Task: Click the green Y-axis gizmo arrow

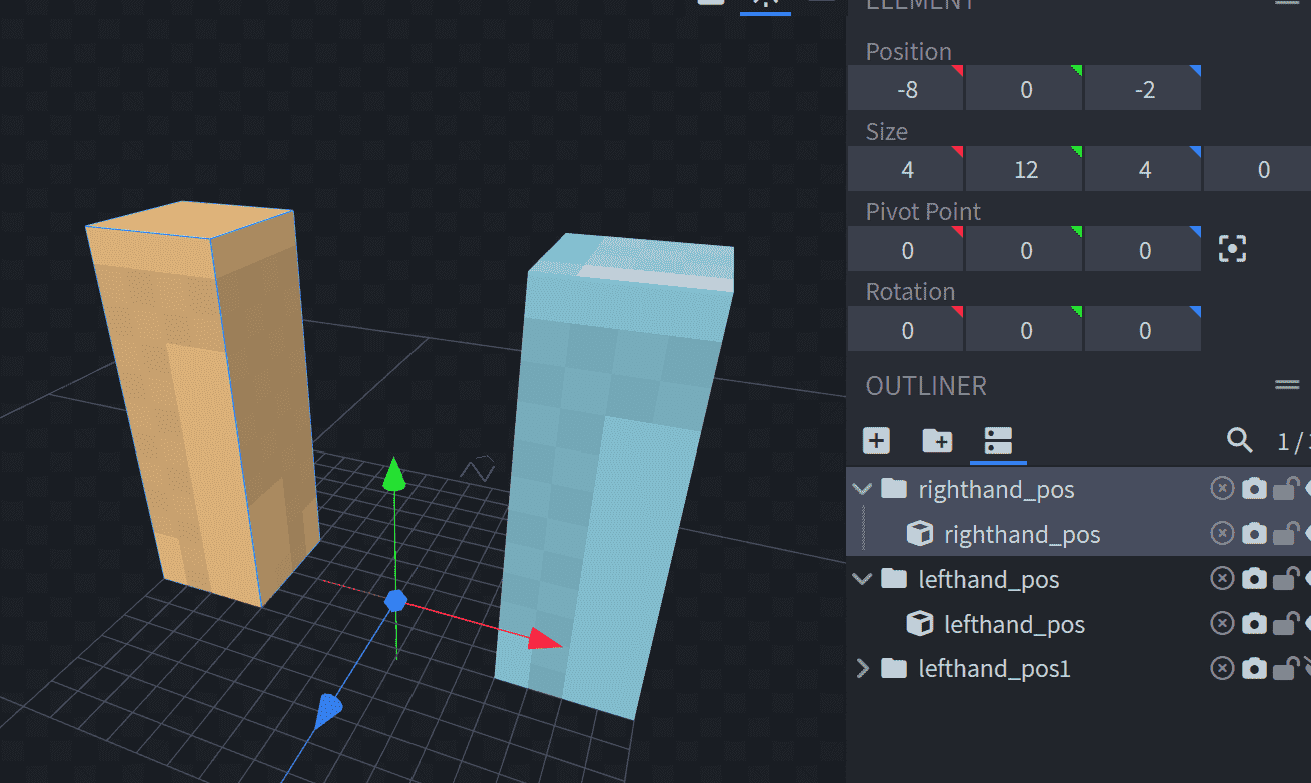Action: pyautogui.click(x=395, y=475)
